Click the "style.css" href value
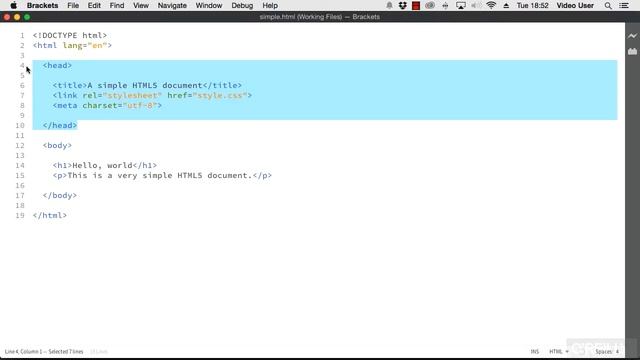Viewport: 640px width, 360px height. [x=220, y=96]
